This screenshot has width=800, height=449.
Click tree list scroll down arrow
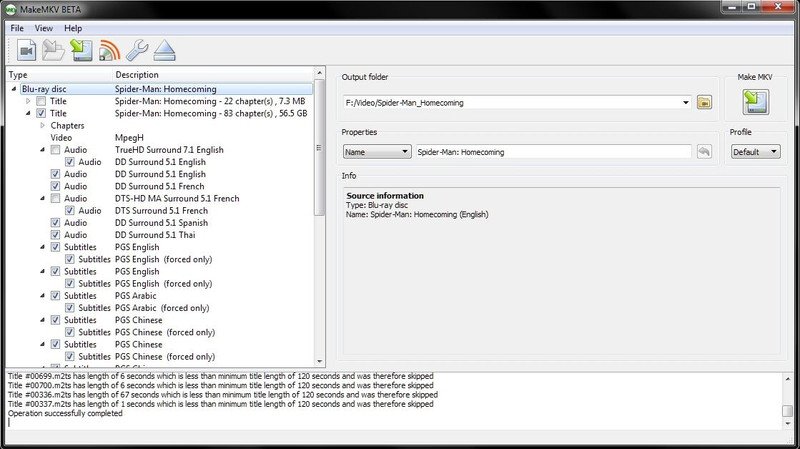(319, 361)
